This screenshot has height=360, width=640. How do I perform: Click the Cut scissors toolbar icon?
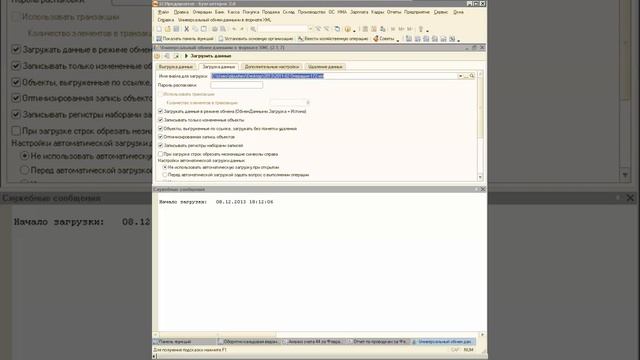click(x=187, y=29)
